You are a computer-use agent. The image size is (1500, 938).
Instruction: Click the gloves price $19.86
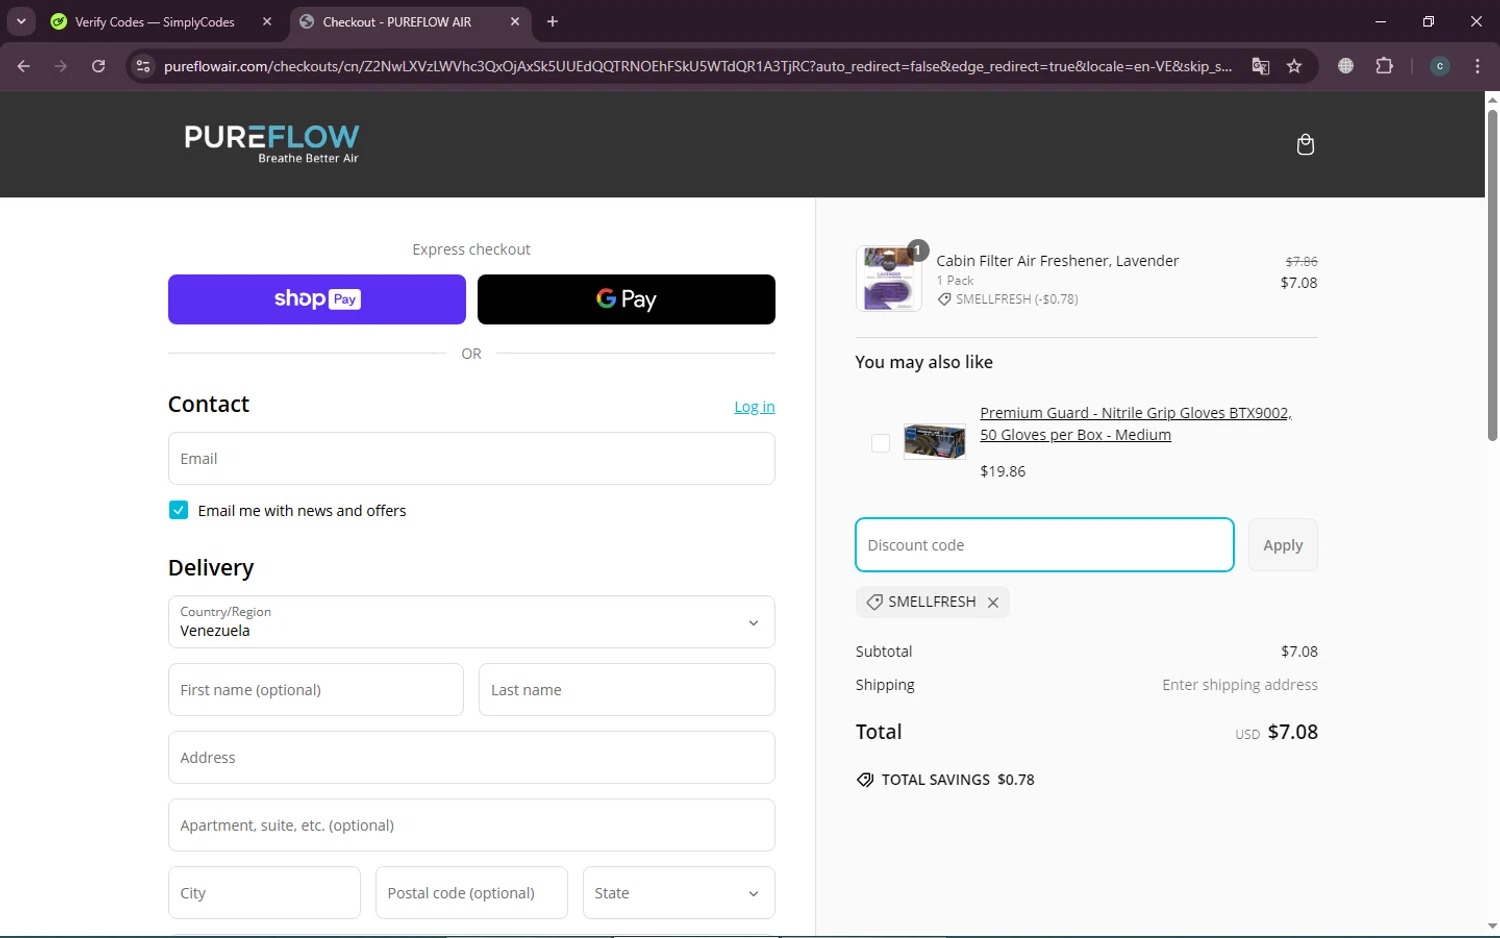click(1003, 471)
